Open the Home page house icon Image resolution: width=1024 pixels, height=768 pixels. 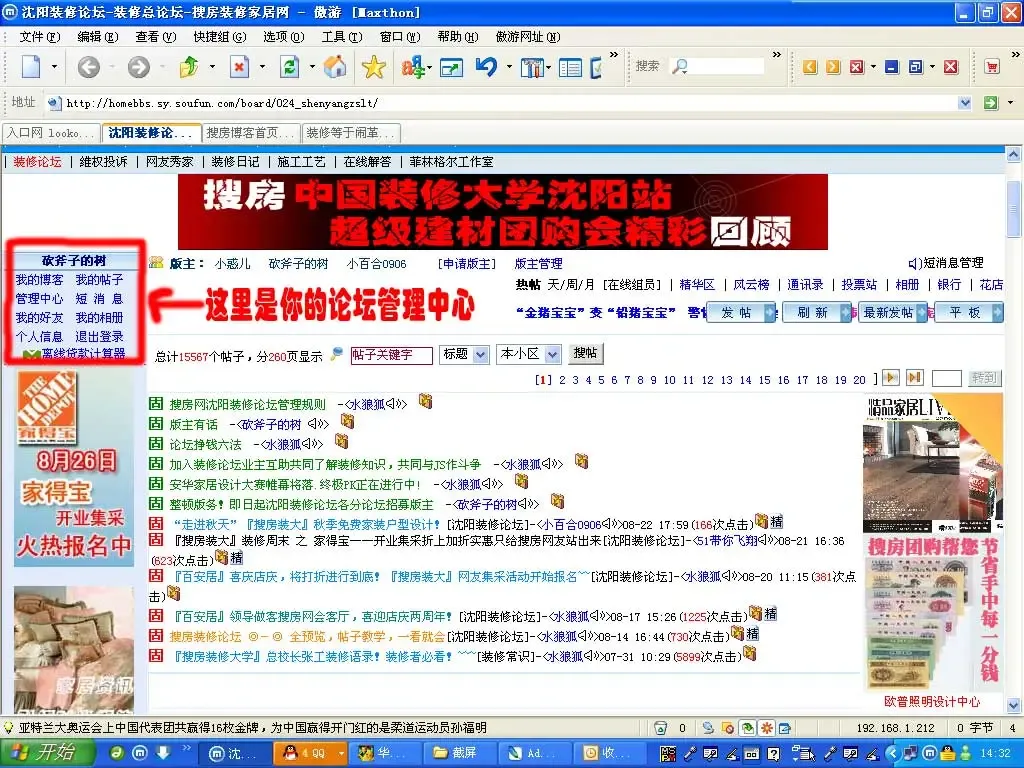pos(335,67)
